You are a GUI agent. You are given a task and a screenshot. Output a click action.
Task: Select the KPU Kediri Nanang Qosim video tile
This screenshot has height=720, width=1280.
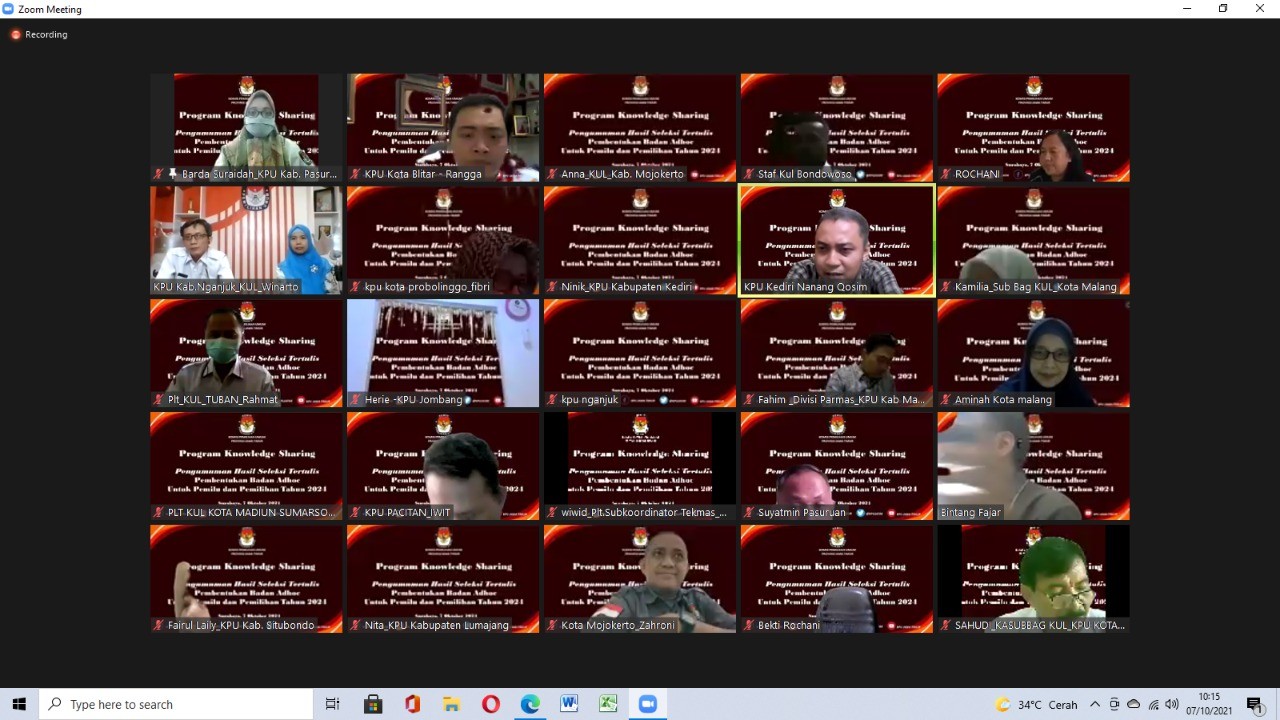(836, 240)
